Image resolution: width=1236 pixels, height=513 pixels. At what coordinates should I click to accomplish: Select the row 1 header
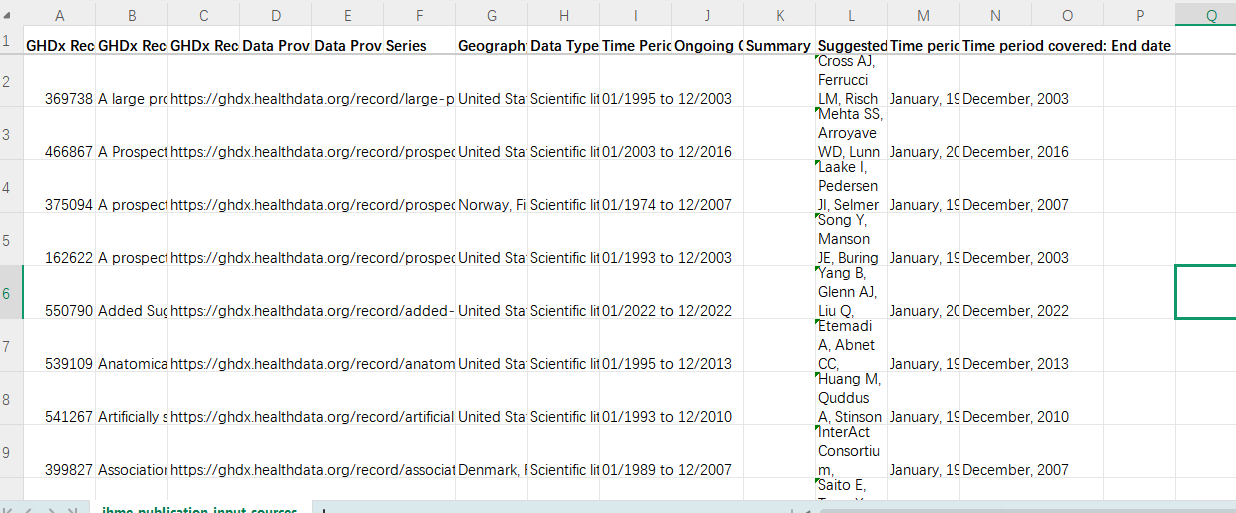(11, 41)
